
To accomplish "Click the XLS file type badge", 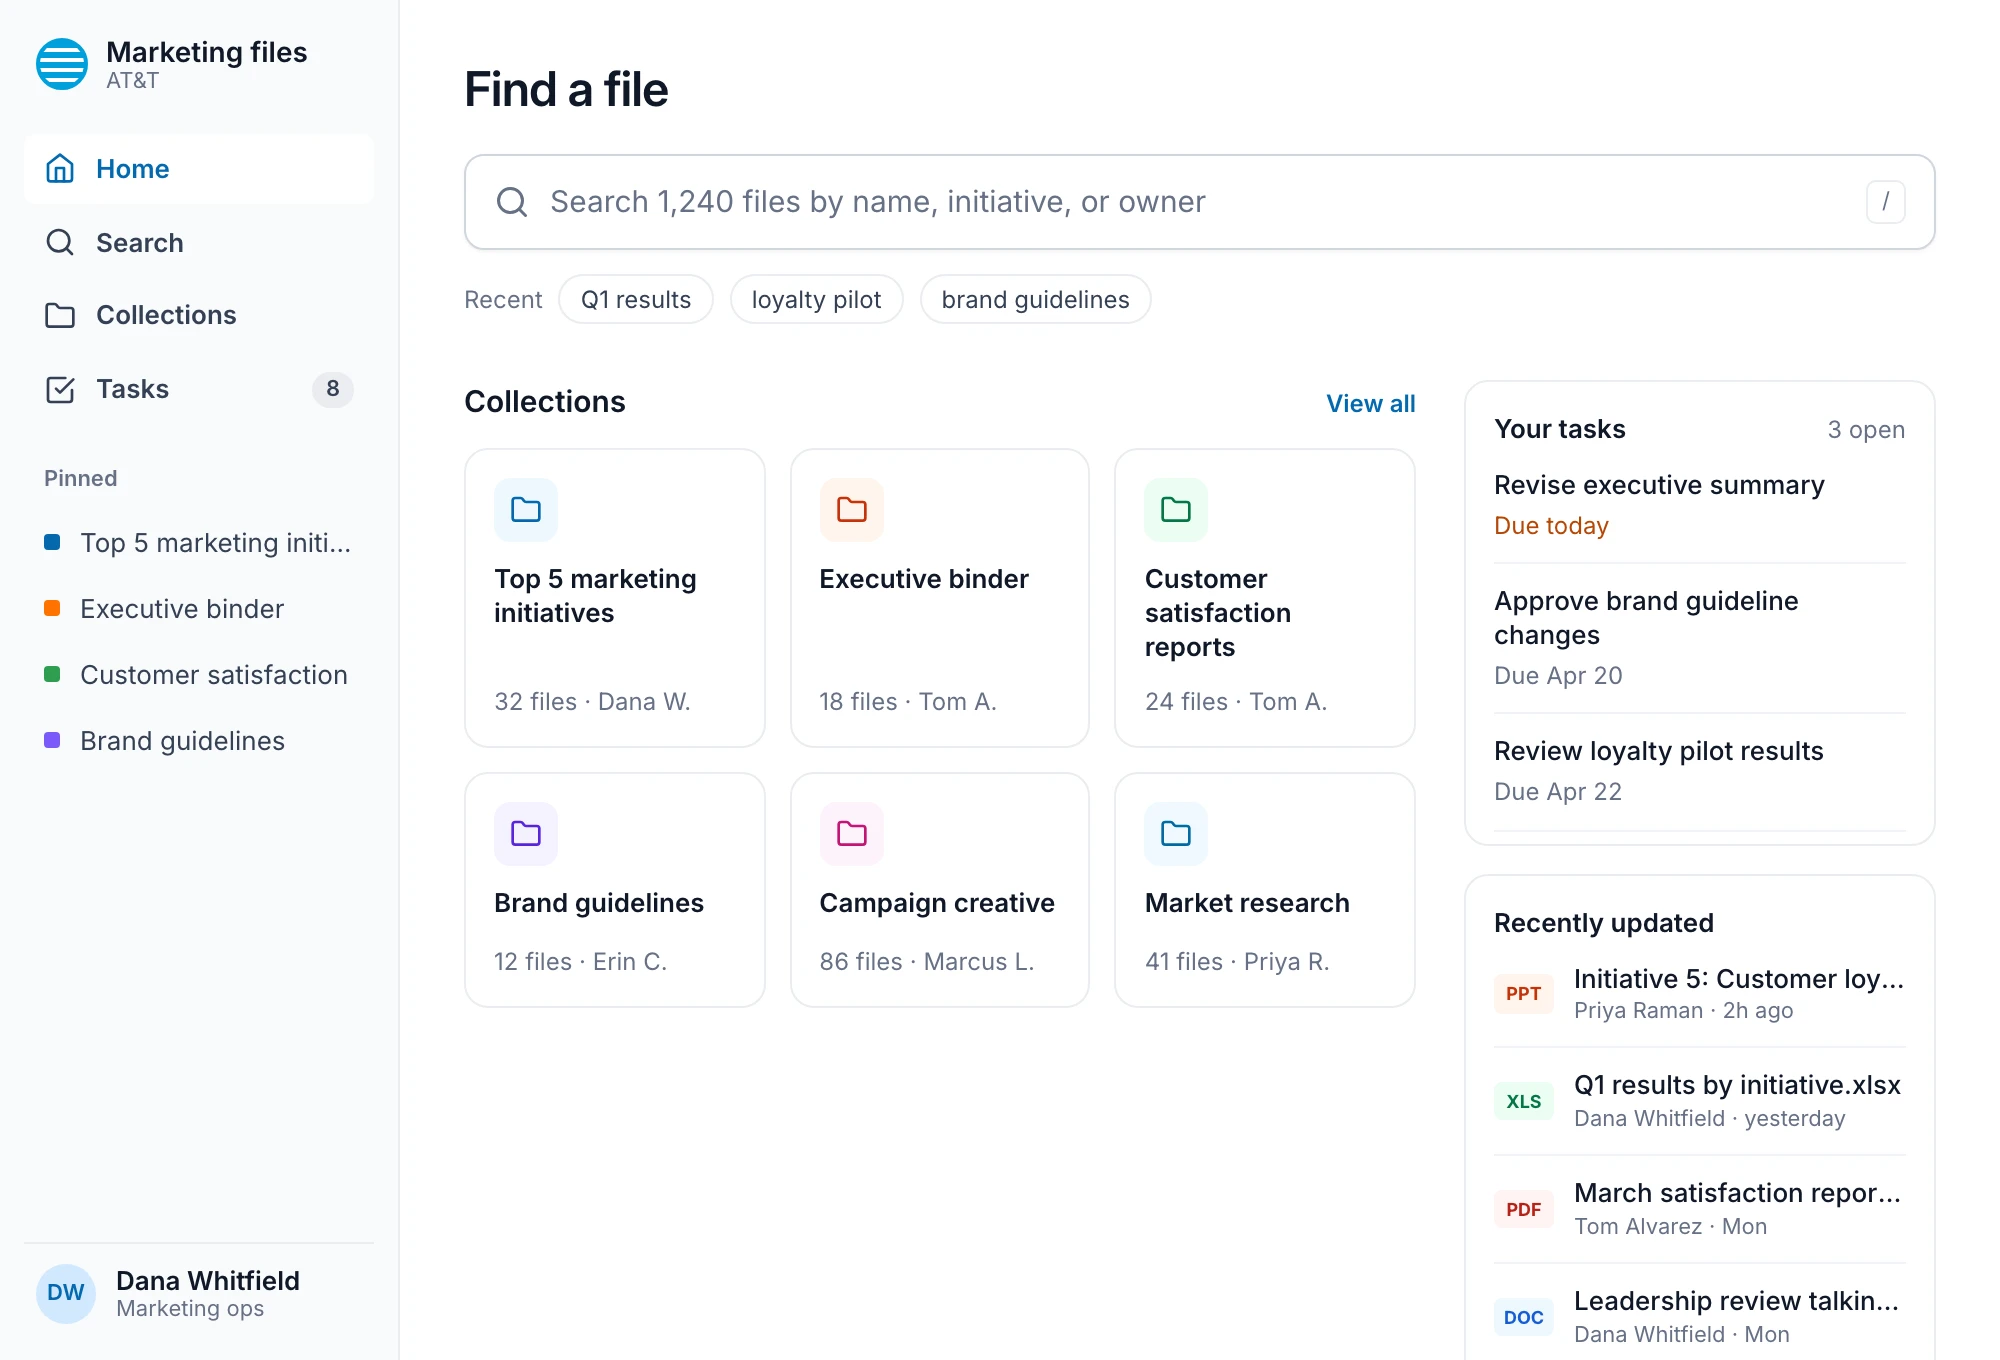I will tap(1524, 1102).
